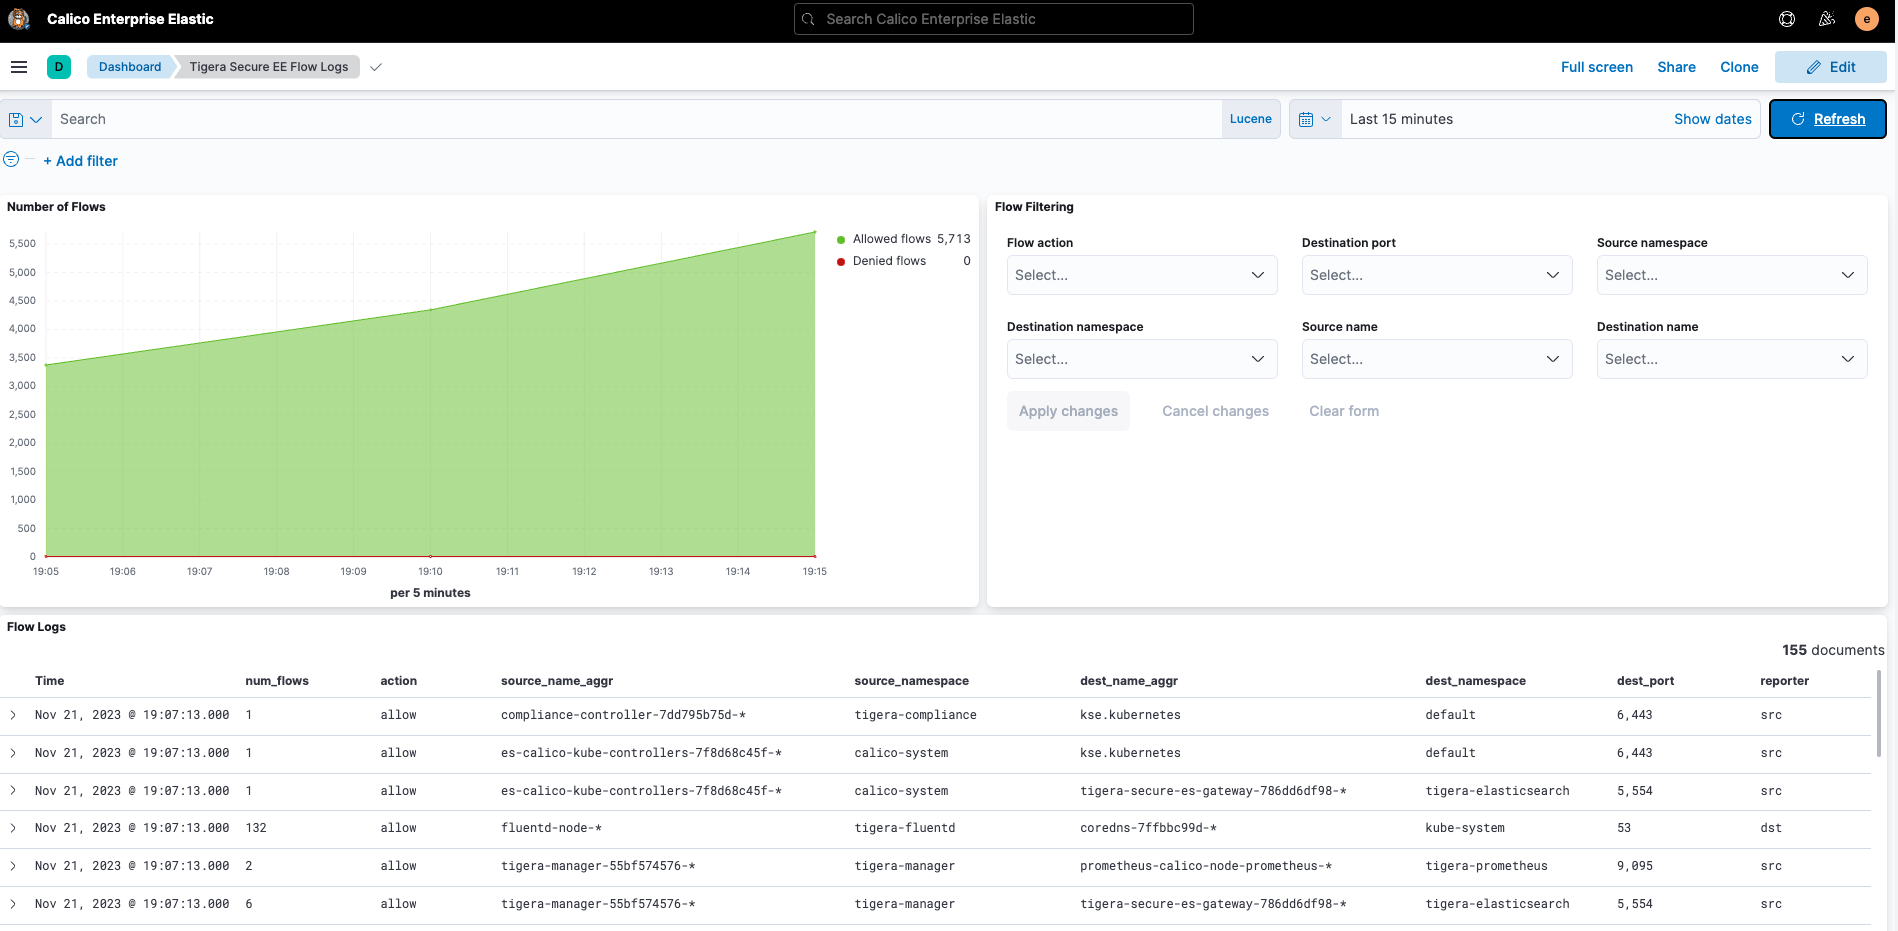
Task: Click the action column header
Action: pyautogui.click(x=398, y=681)
